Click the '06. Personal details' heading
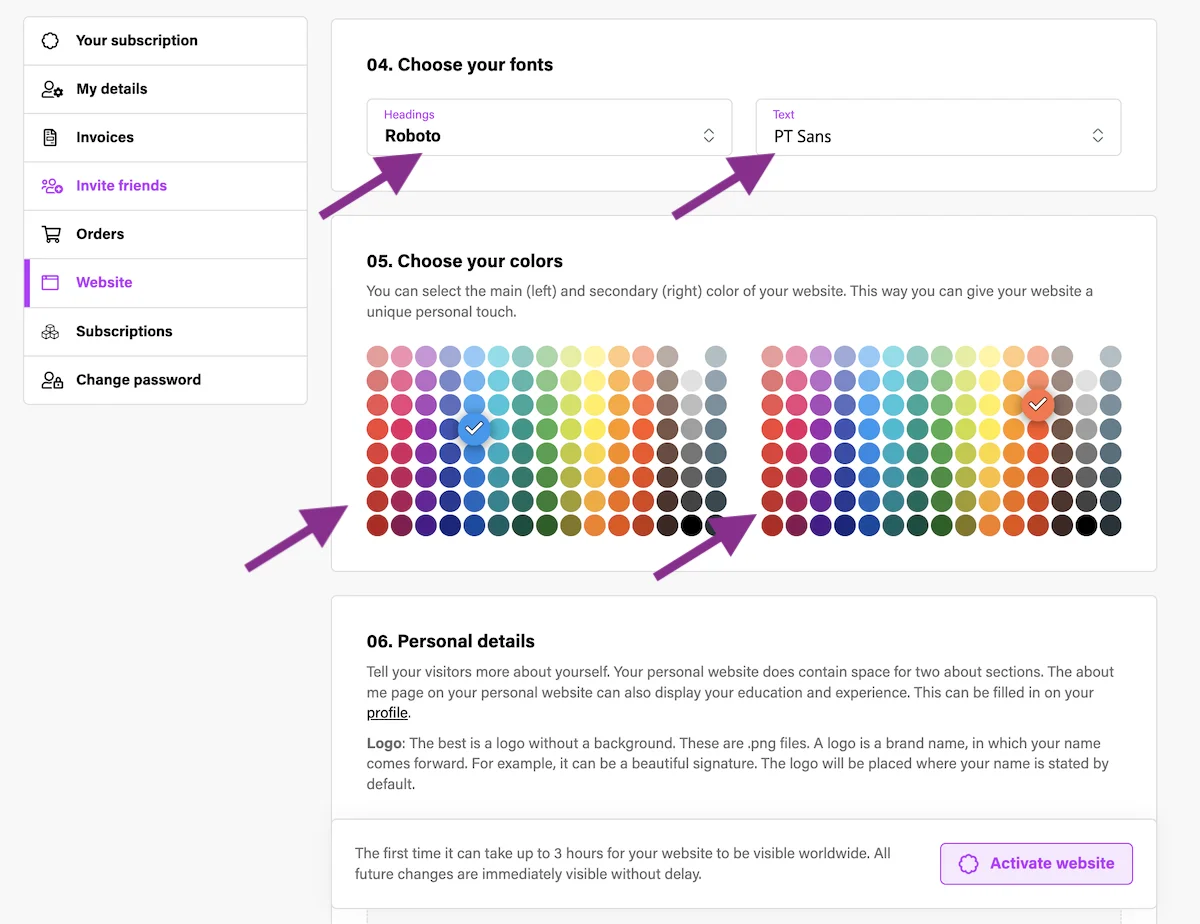1200x924 pixels. pos(451,641)
